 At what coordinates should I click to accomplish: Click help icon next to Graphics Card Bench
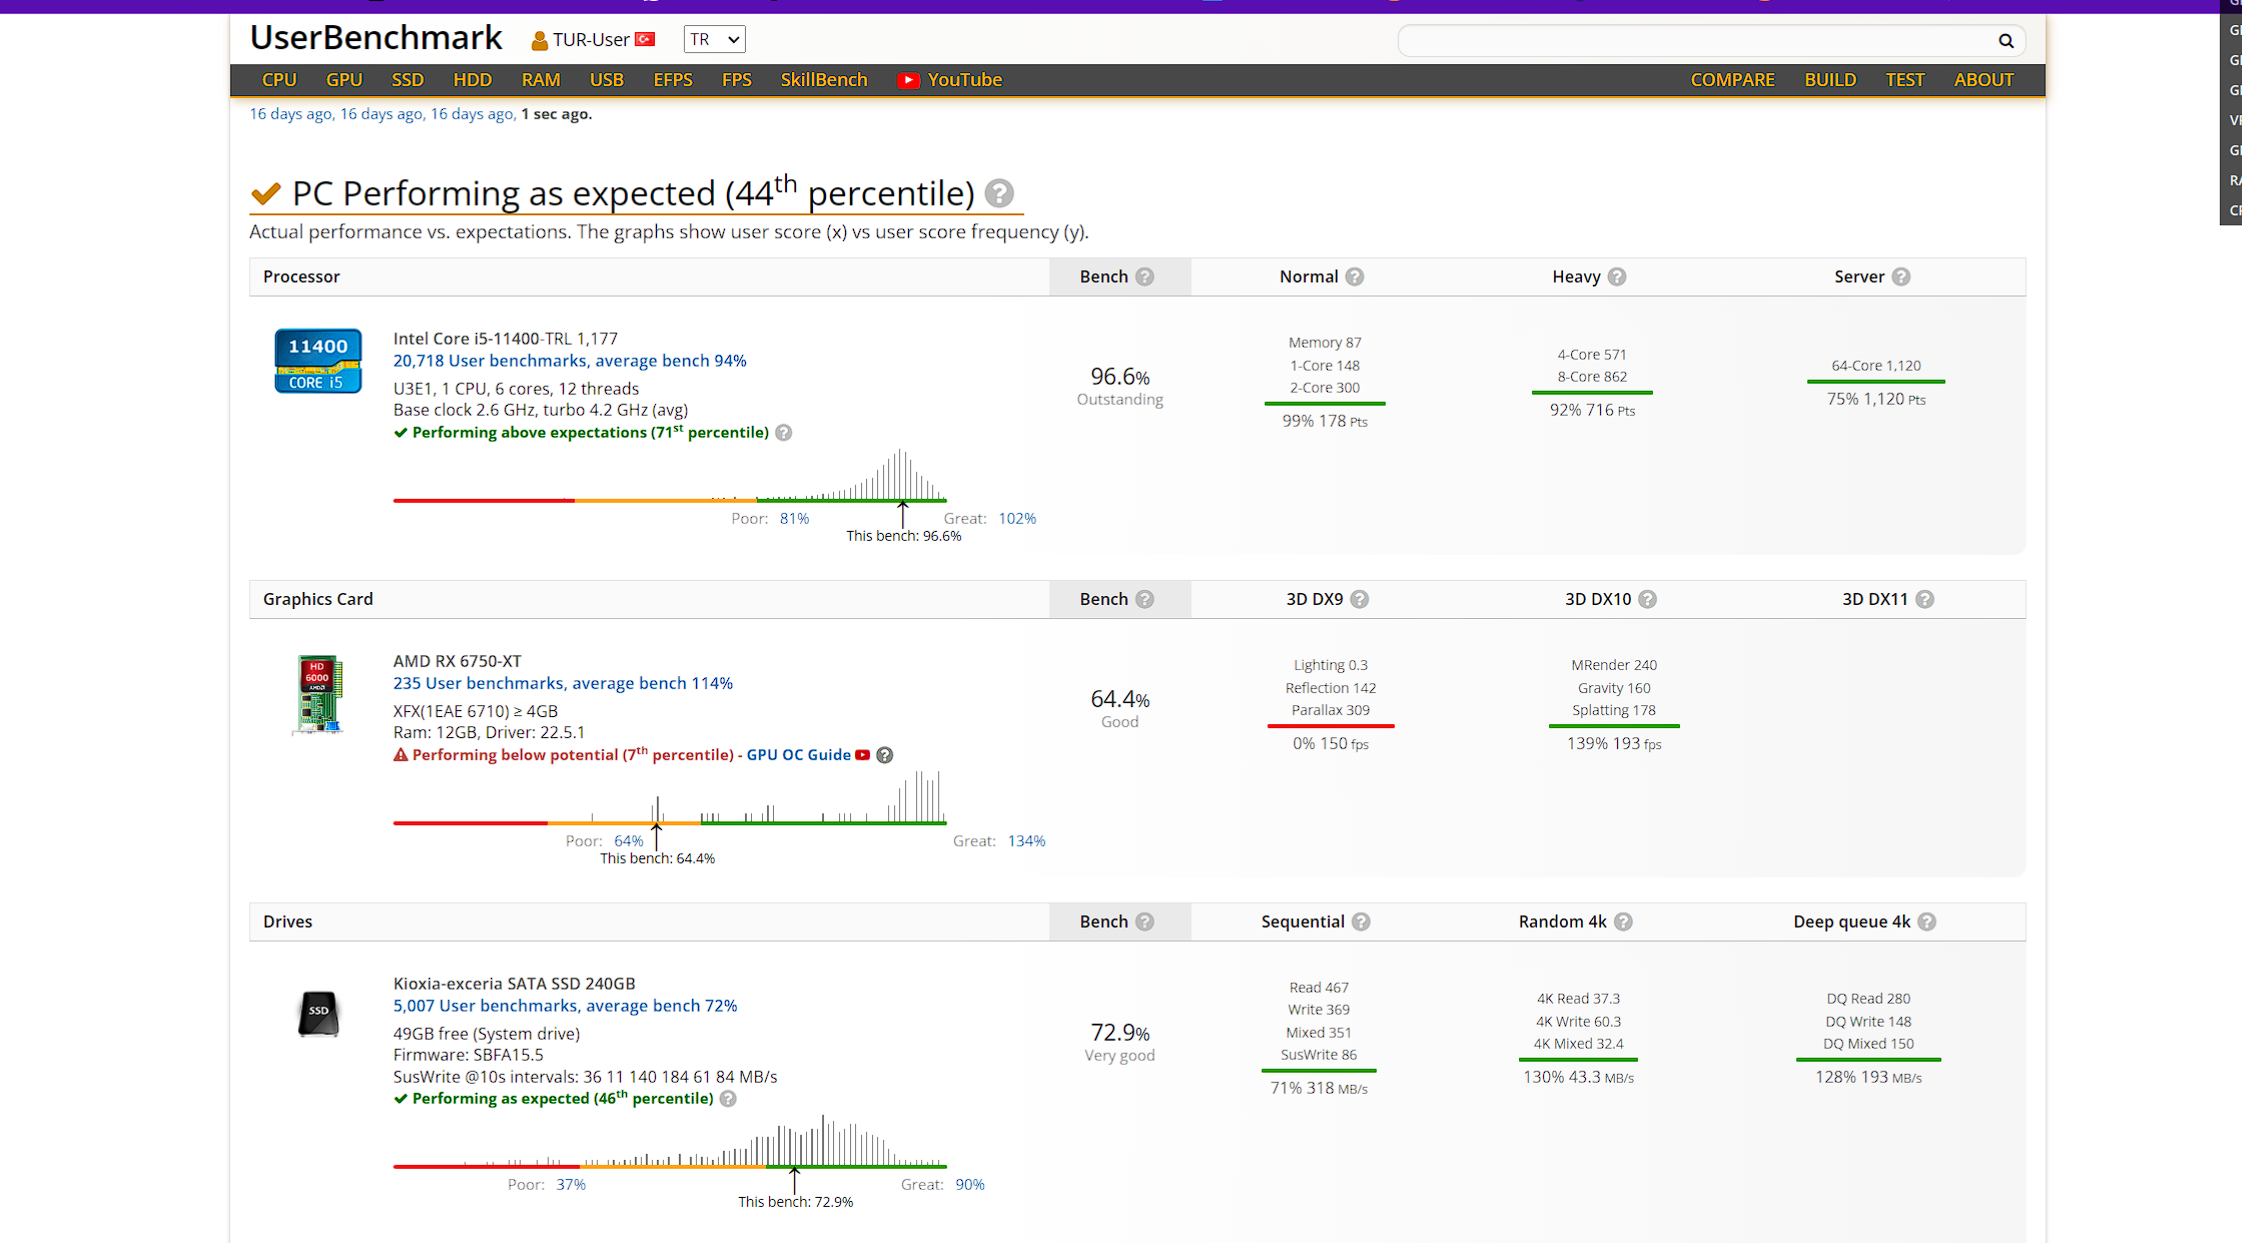1145,599
